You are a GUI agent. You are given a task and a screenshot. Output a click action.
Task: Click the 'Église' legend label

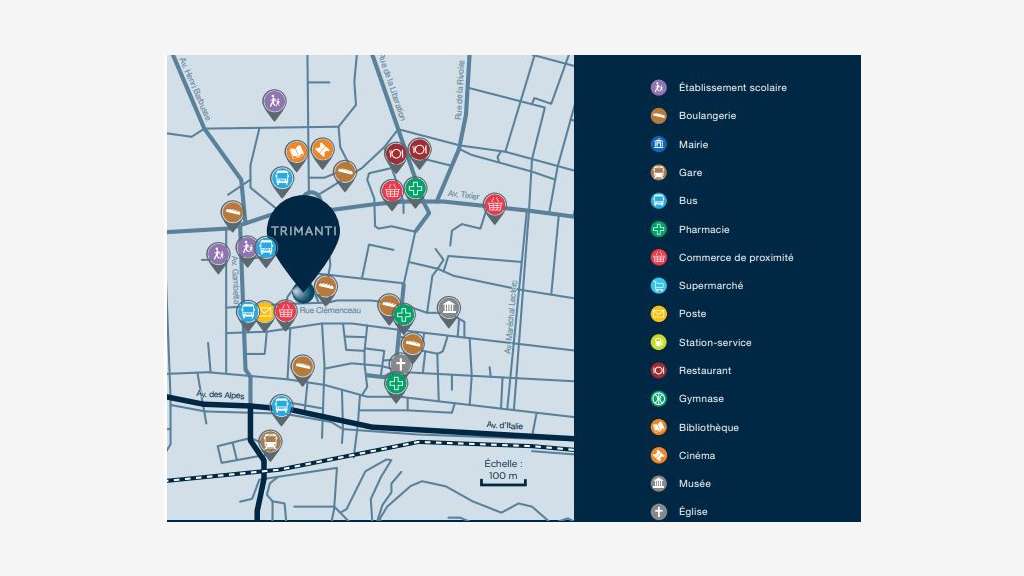pos(693,511)
